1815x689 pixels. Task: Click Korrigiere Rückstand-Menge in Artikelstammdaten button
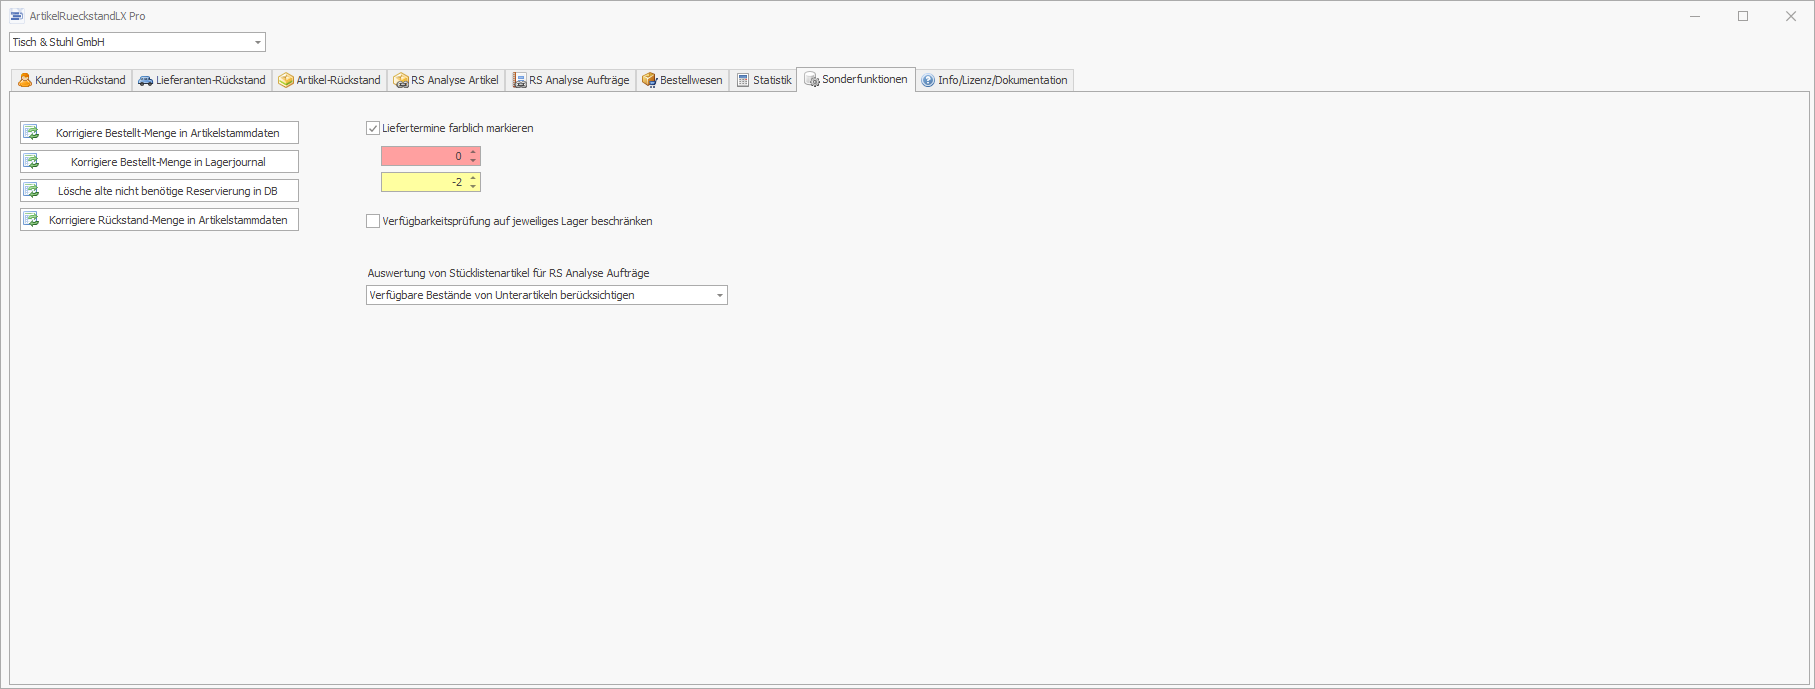pos(159,220)
